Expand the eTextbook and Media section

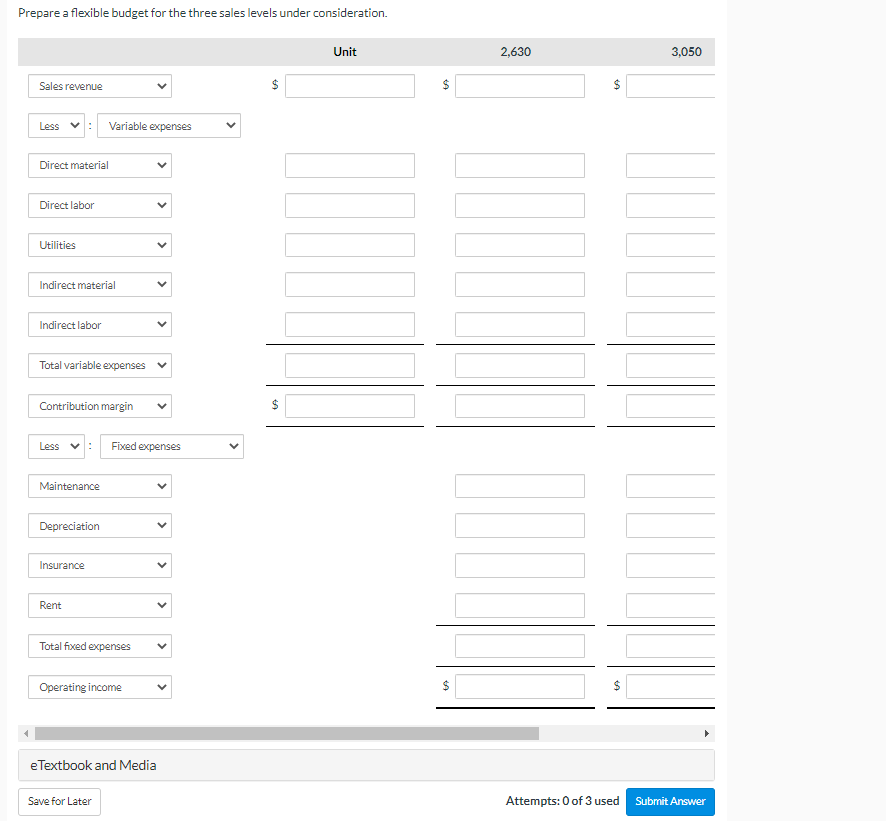(x=366, y=765)
